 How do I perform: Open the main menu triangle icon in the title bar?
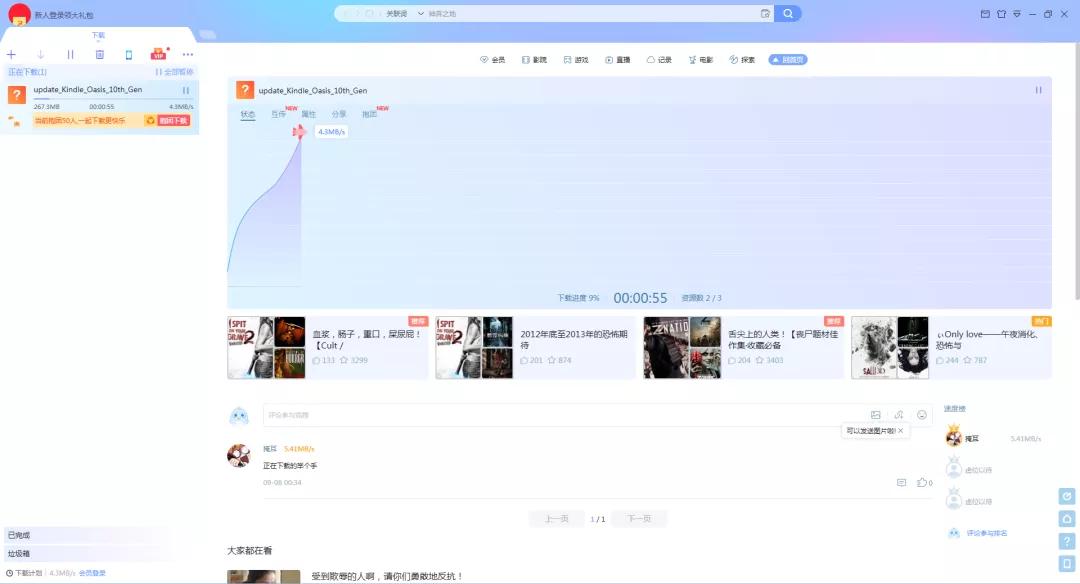1017,14
